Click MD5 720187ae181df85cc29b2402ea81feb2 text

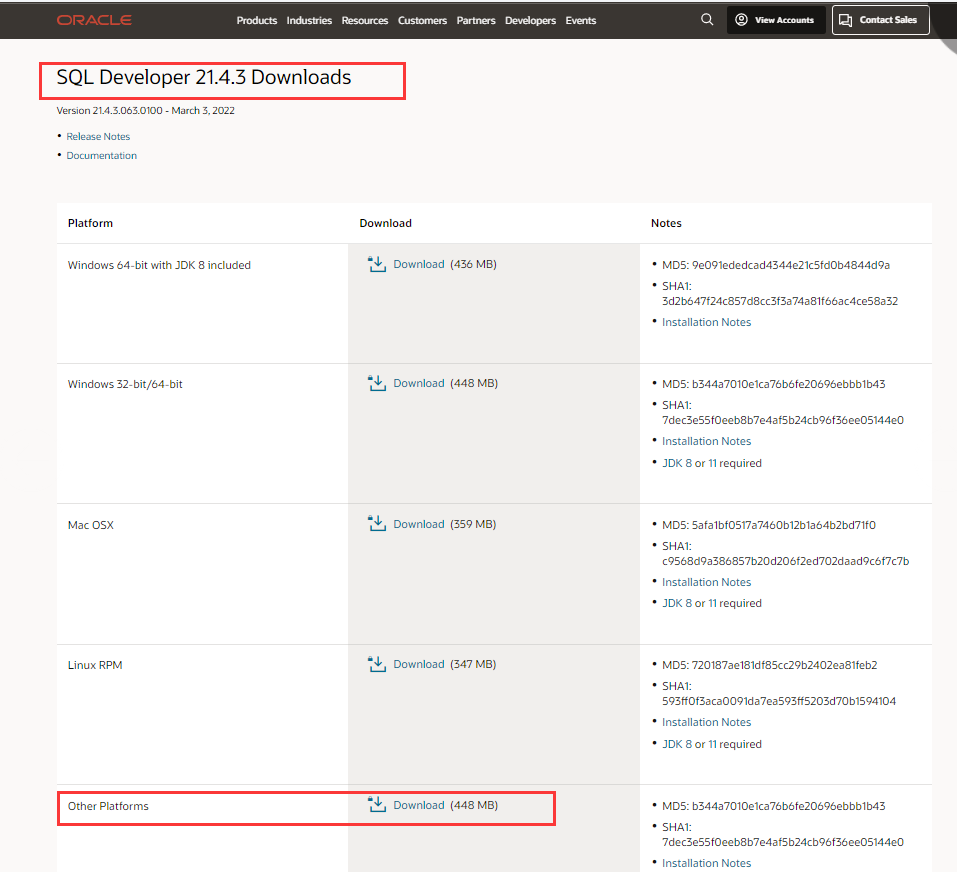(x=770, y=665)
